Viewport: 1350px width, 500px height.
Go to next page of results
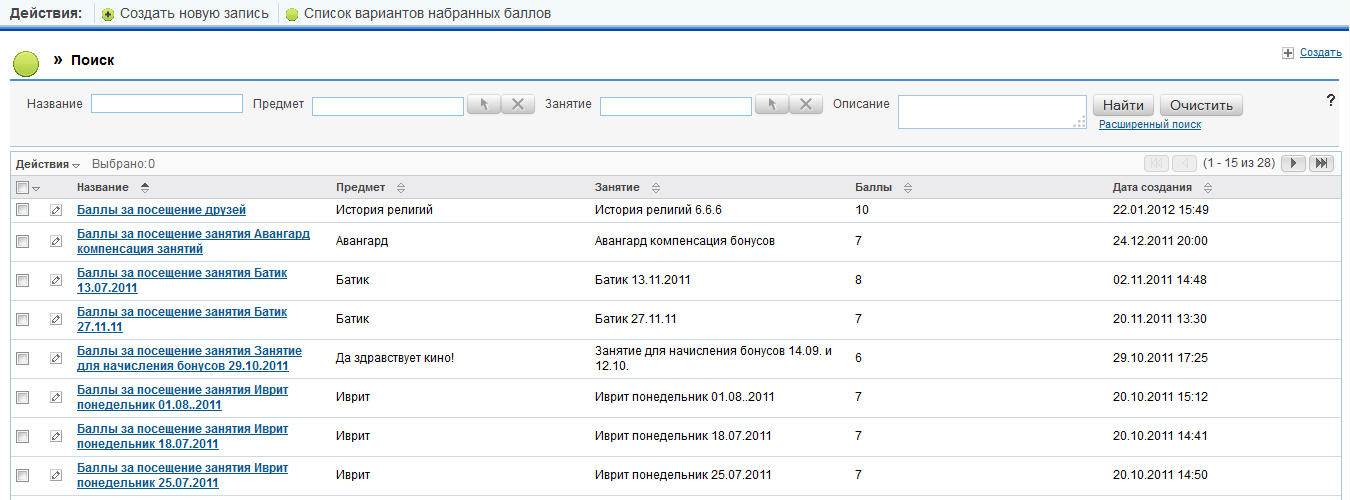tap(1293, 163)
